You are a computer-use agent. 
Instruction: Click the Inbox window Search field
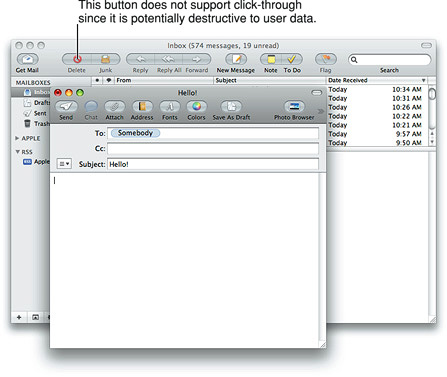pos(389,60)
